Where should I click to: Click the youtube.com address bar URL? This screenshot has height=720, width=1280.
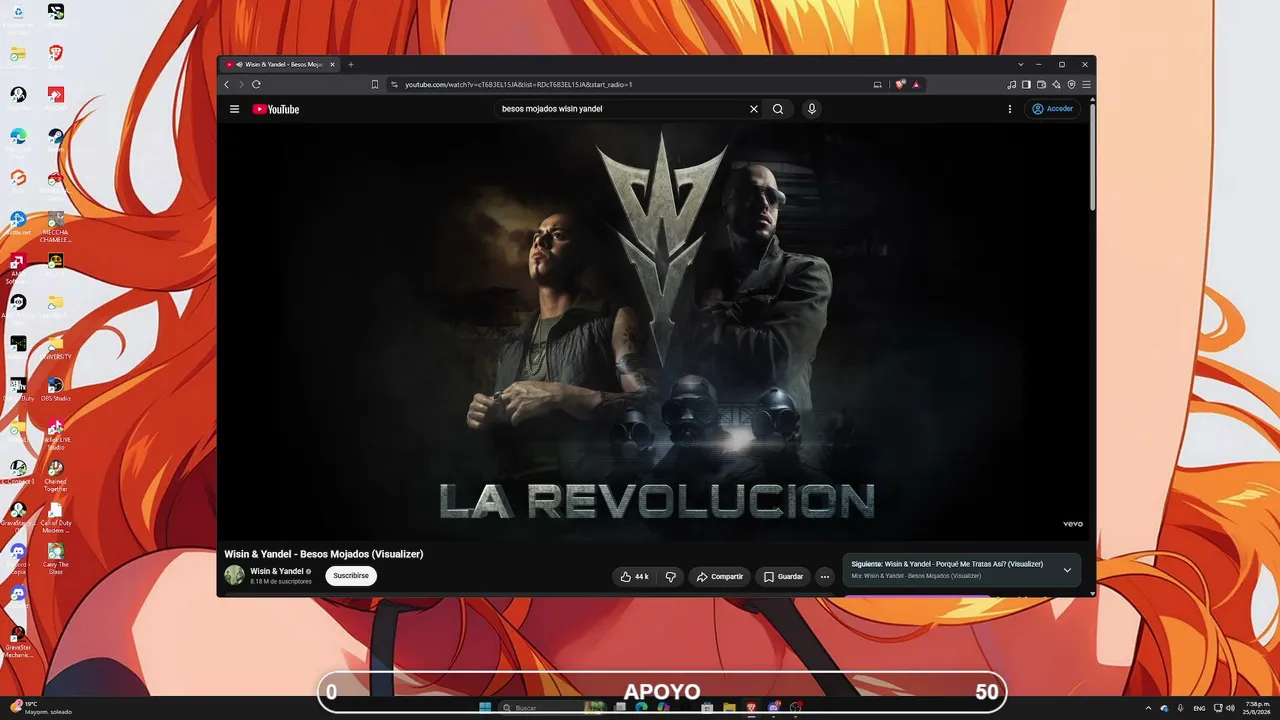518,84
